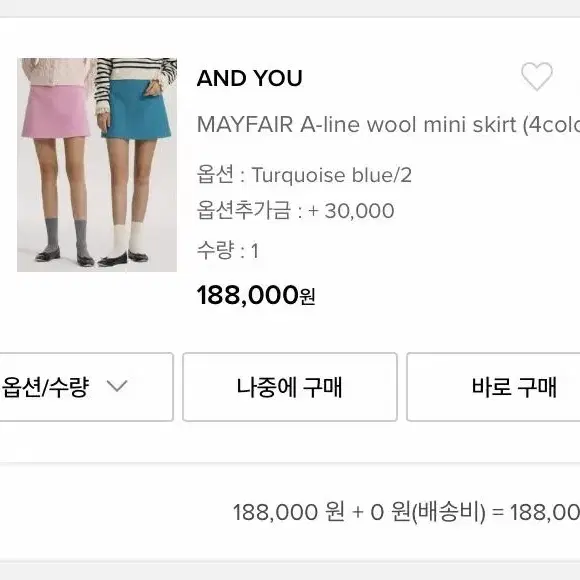This screenshot has width=580, height=580.
Task: Click the gray socks in product photo
Action: (68, 235)
